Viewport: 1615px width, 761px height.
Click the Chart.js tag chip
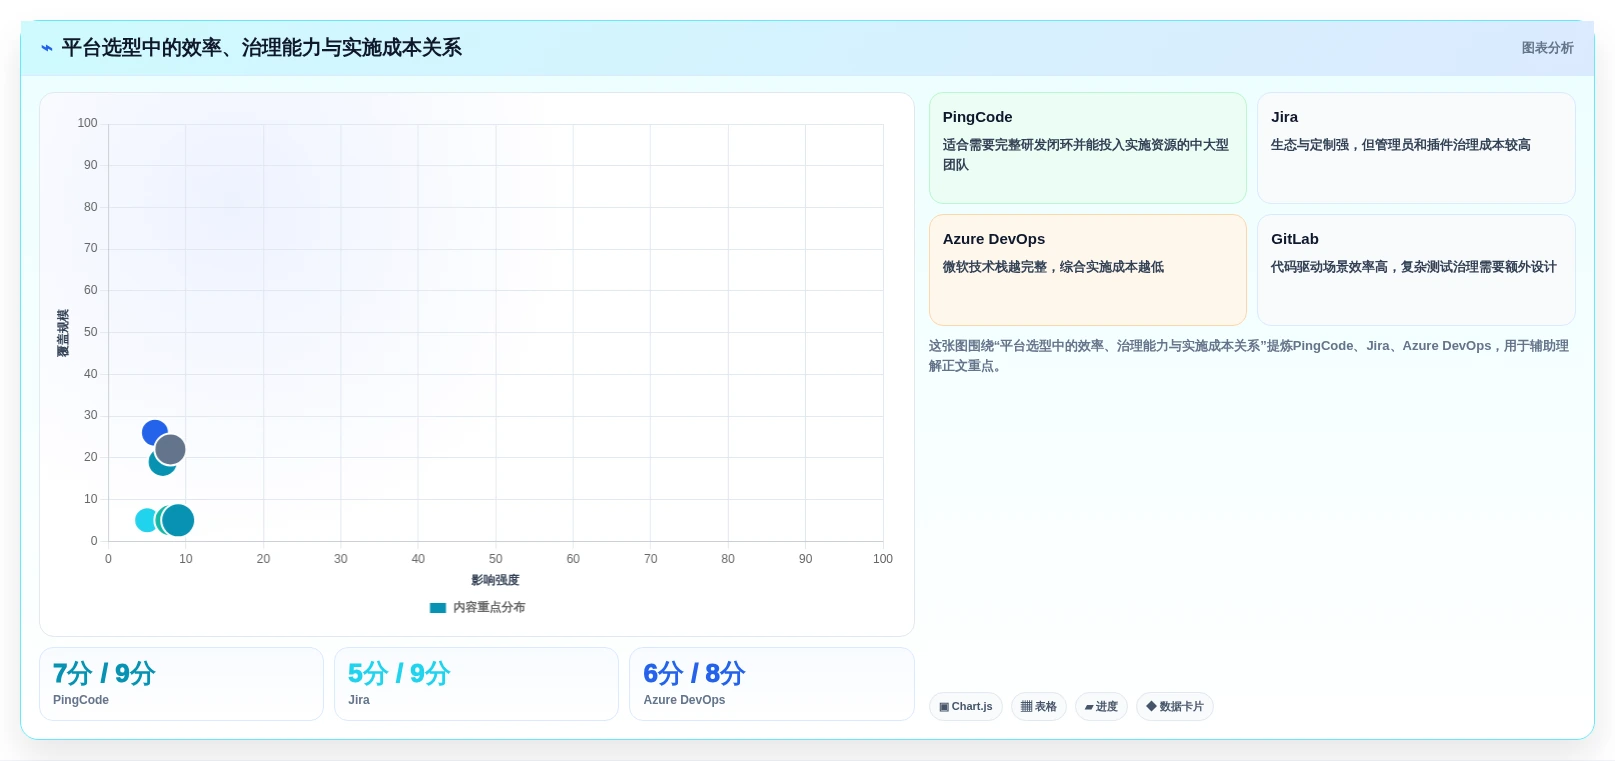point(966,706)
